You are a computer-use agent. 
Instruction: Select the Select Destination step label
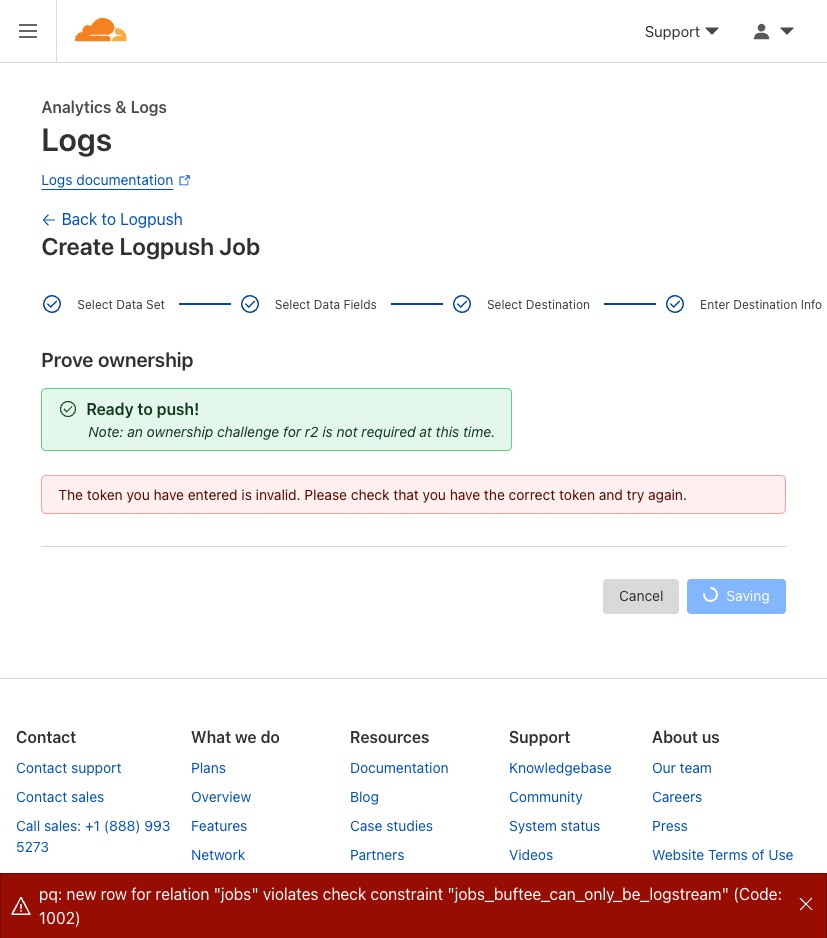click(538, 305)
